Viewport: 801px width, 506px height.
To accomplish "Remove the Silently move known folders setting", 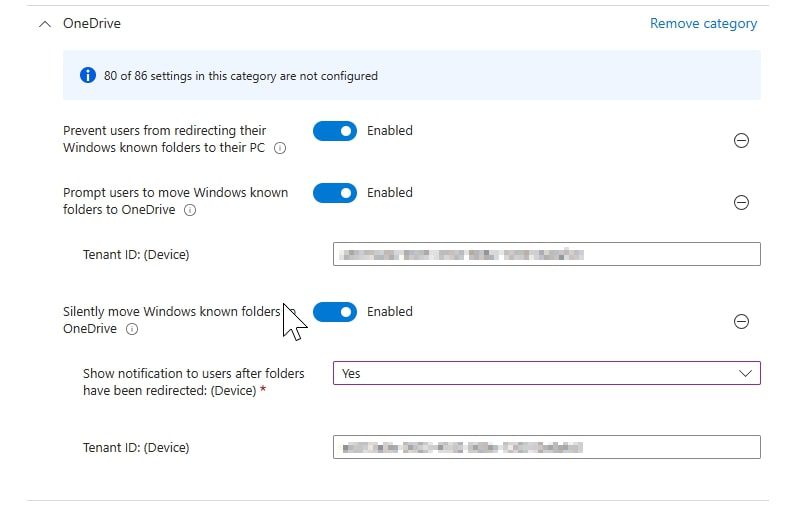I will coord(741,322).
